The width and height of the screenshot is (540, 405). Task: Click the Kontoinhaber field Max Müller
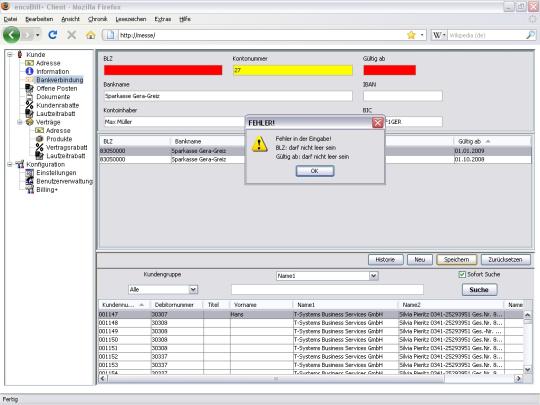pyautogui.click(x=174, y=122)
